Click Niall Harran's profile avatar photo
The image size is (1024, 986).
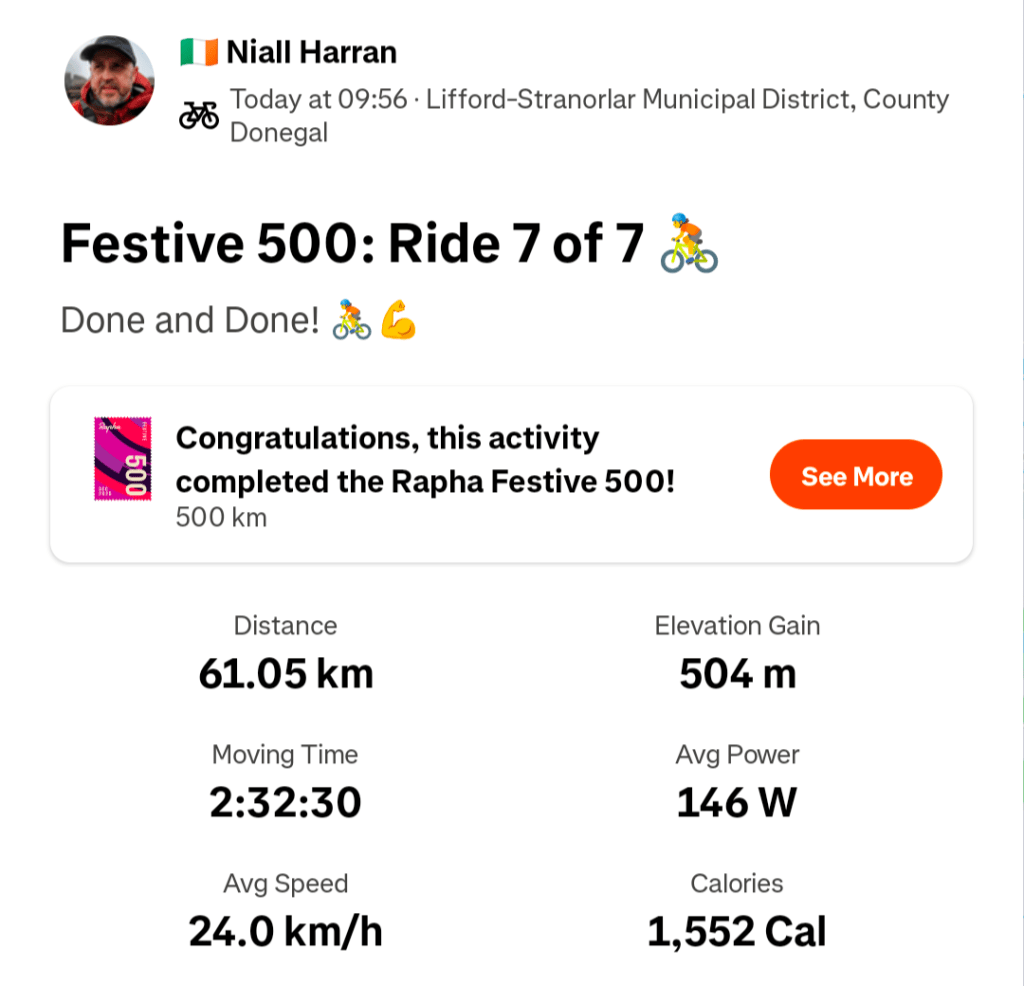109,81
